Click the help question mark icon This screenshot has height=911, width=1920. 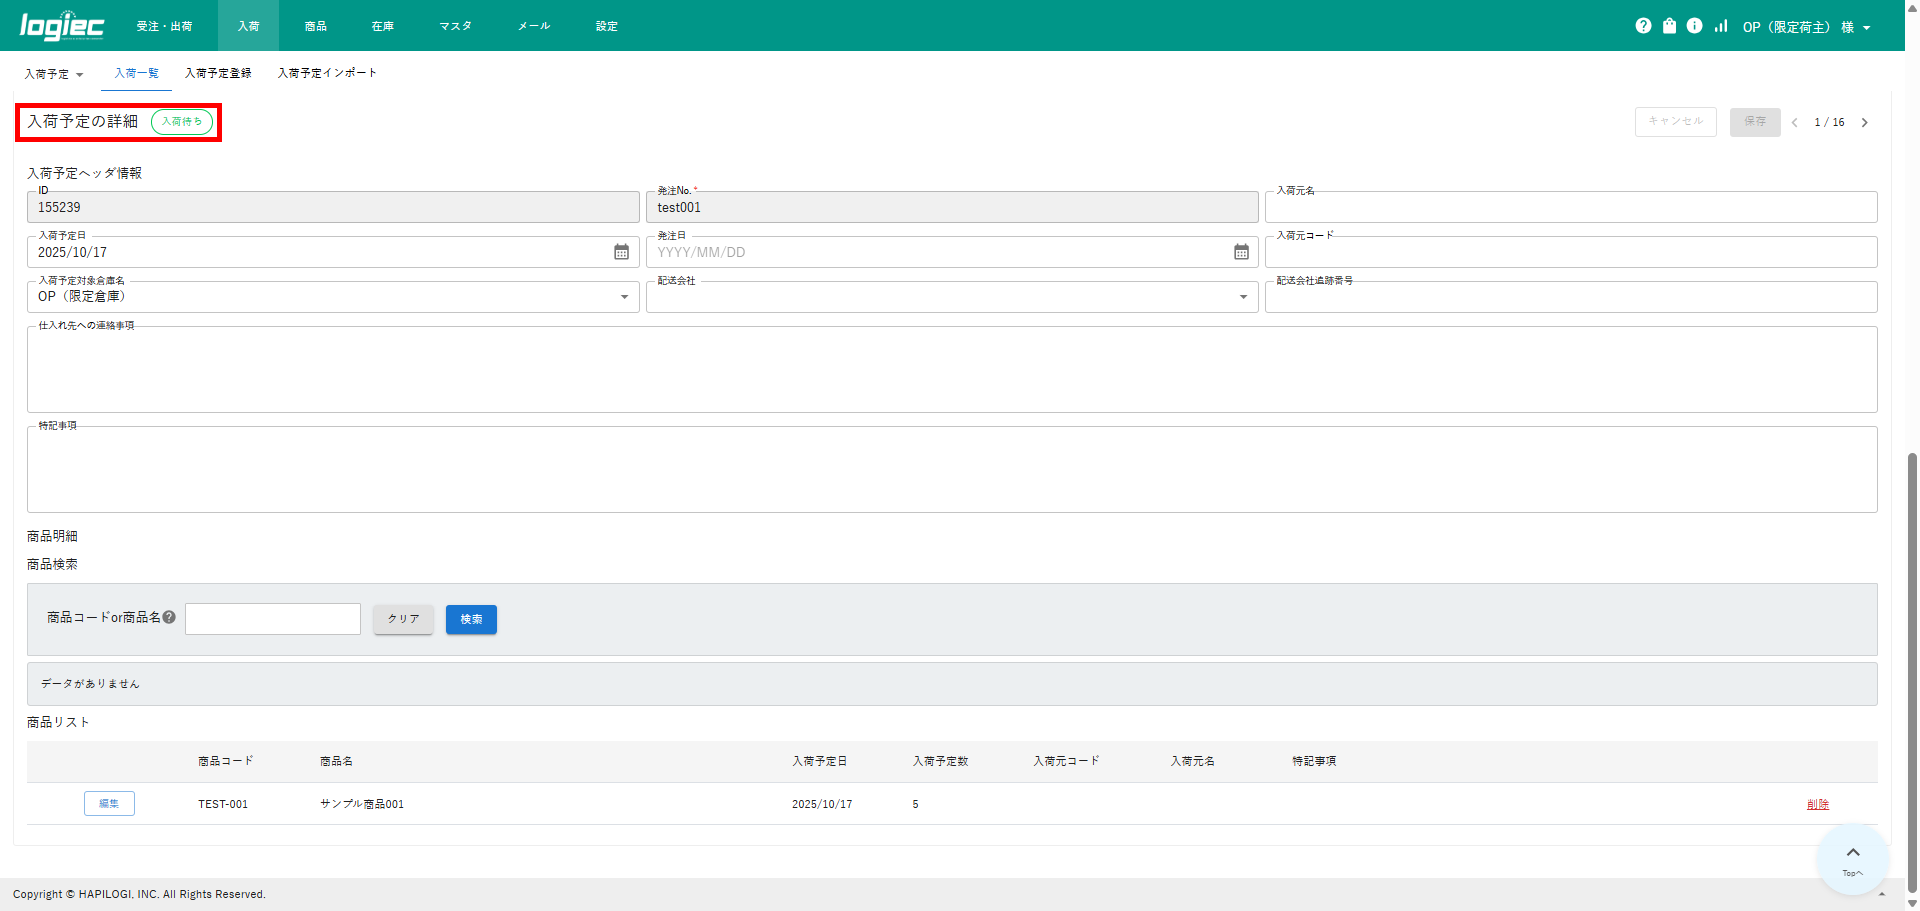click(x=1643, y=26)
